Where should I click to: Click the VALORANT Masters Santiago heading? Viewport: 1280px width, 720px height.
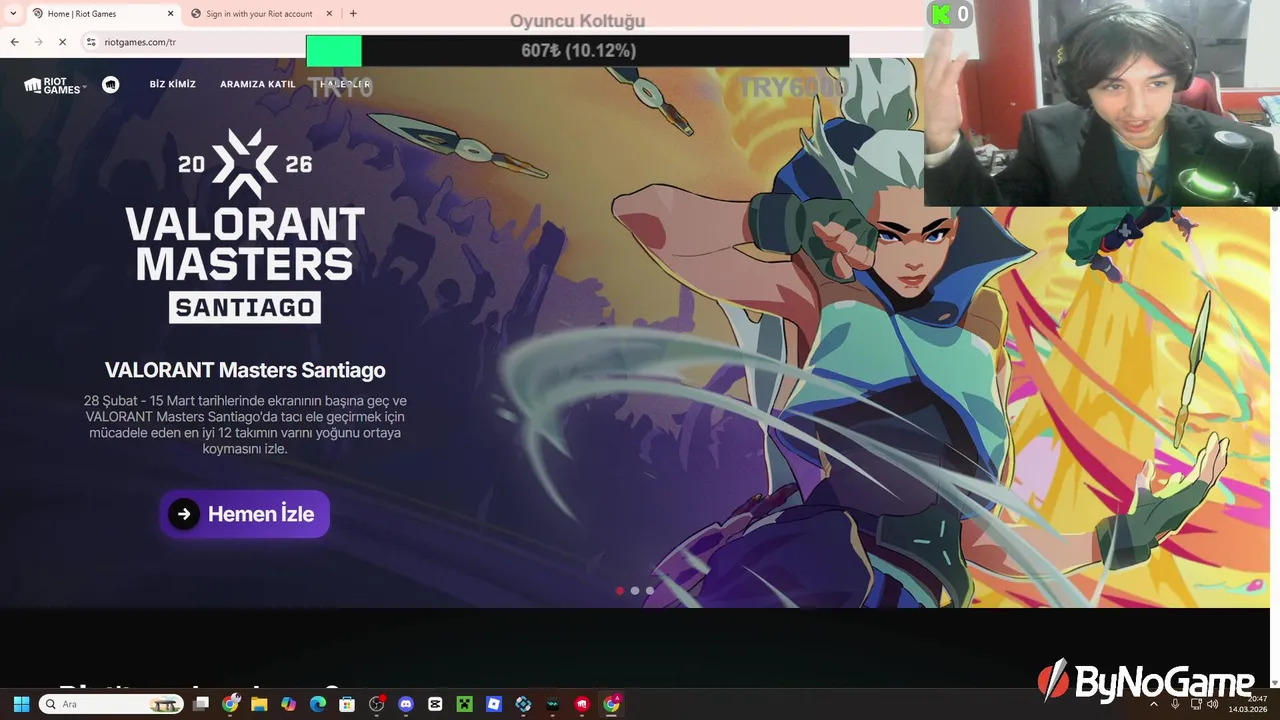tap(245, 370)
